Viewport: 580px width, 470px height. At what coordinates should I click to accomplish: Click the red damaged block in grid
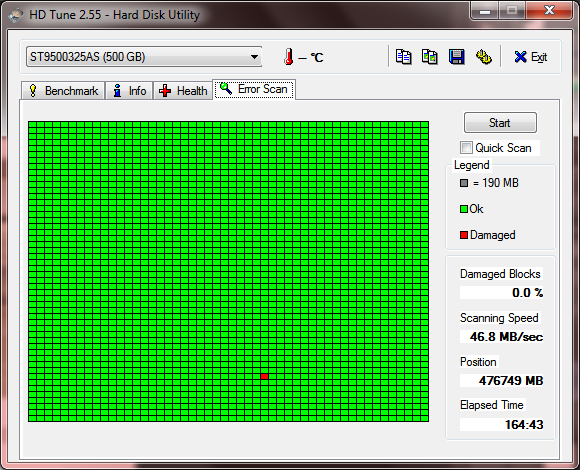[264, 376]
